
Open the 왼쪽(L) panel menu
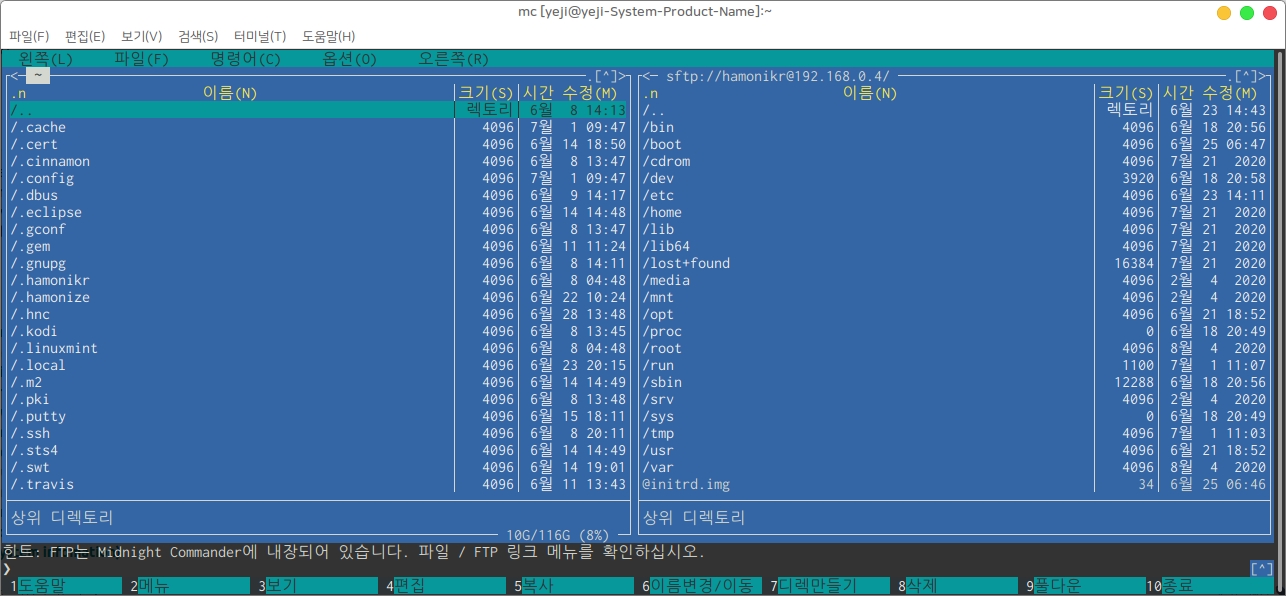[x=46, y=59]
